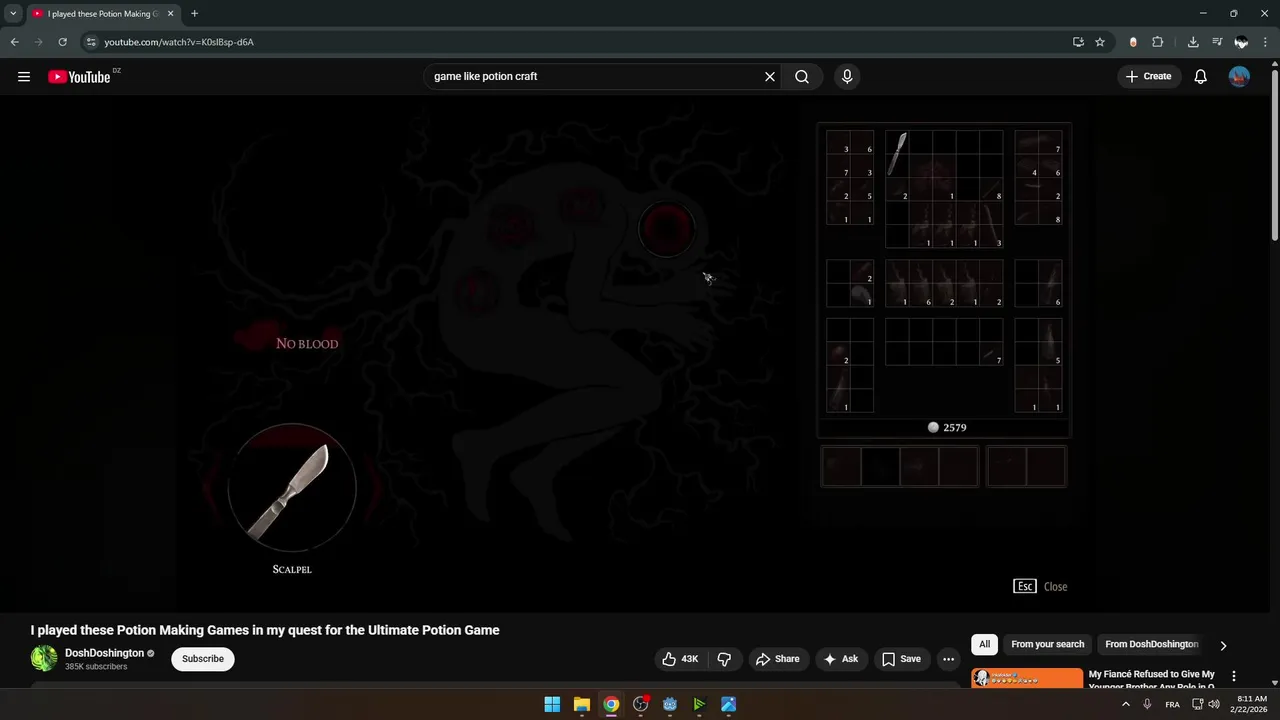
Task: Show hidden system tray icons
Action: 1126,705
